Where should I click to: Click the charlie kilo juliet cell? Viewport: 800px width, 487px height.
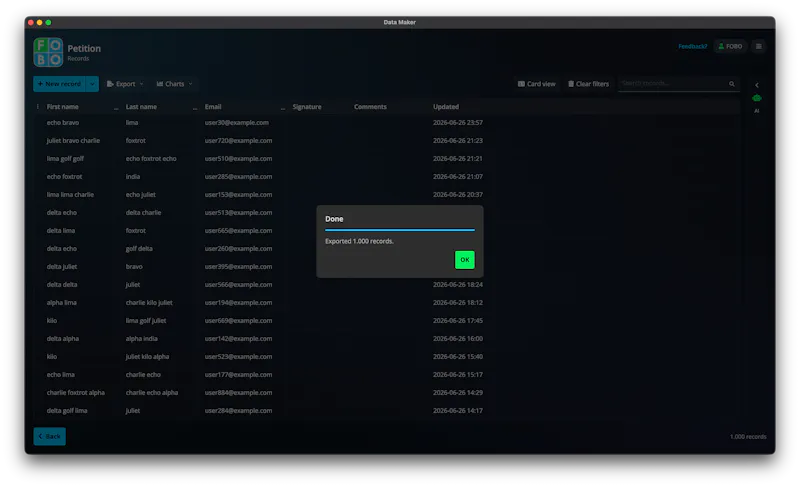[149, 302]
